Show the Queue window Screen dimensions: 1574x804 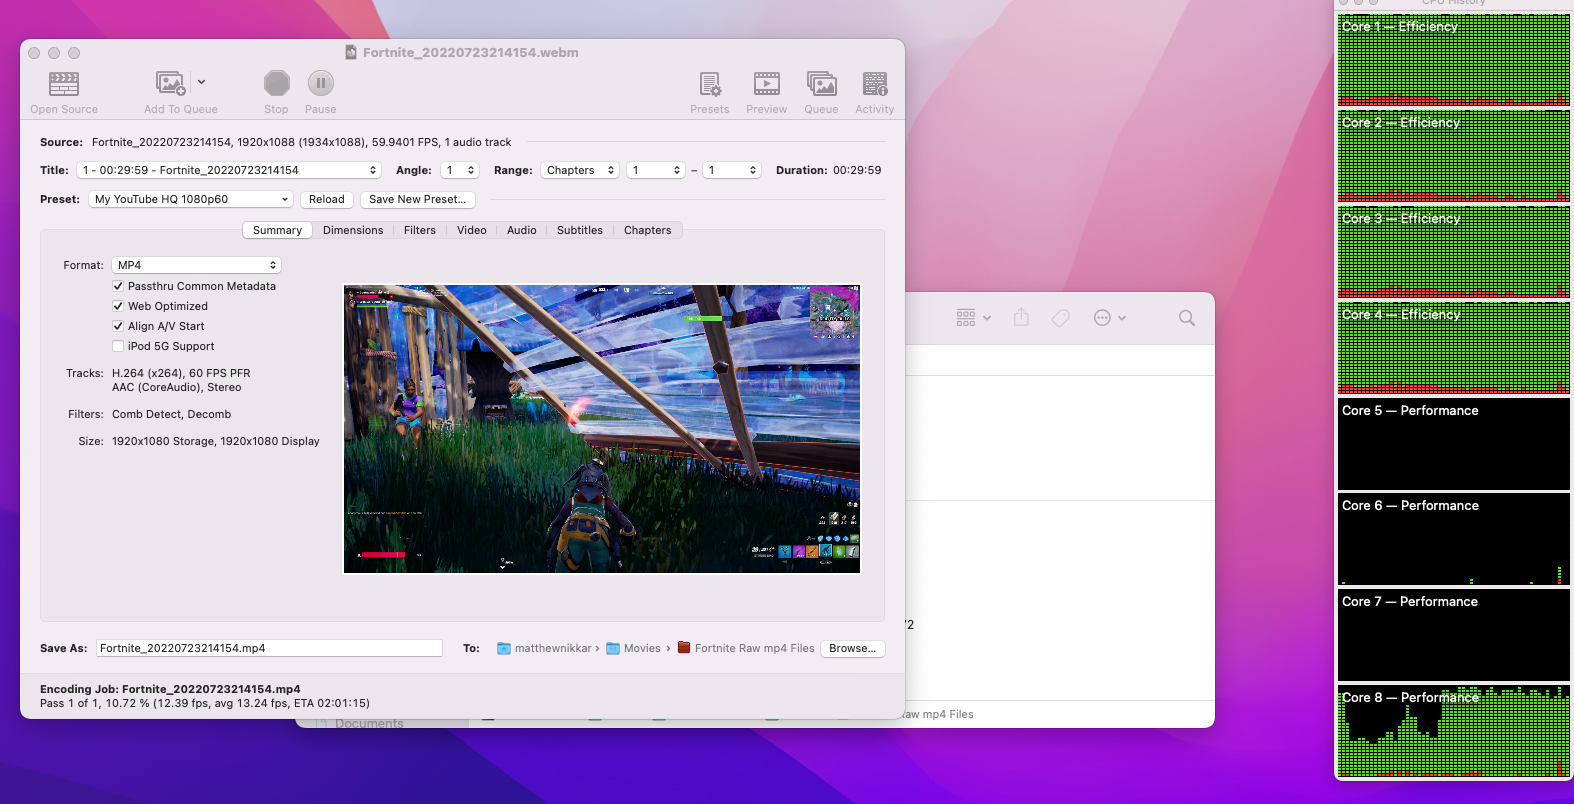(x=822, y=83)
